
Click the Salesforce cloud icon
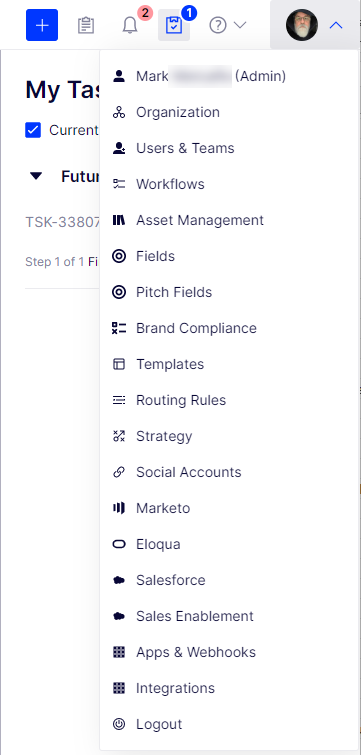119,580
